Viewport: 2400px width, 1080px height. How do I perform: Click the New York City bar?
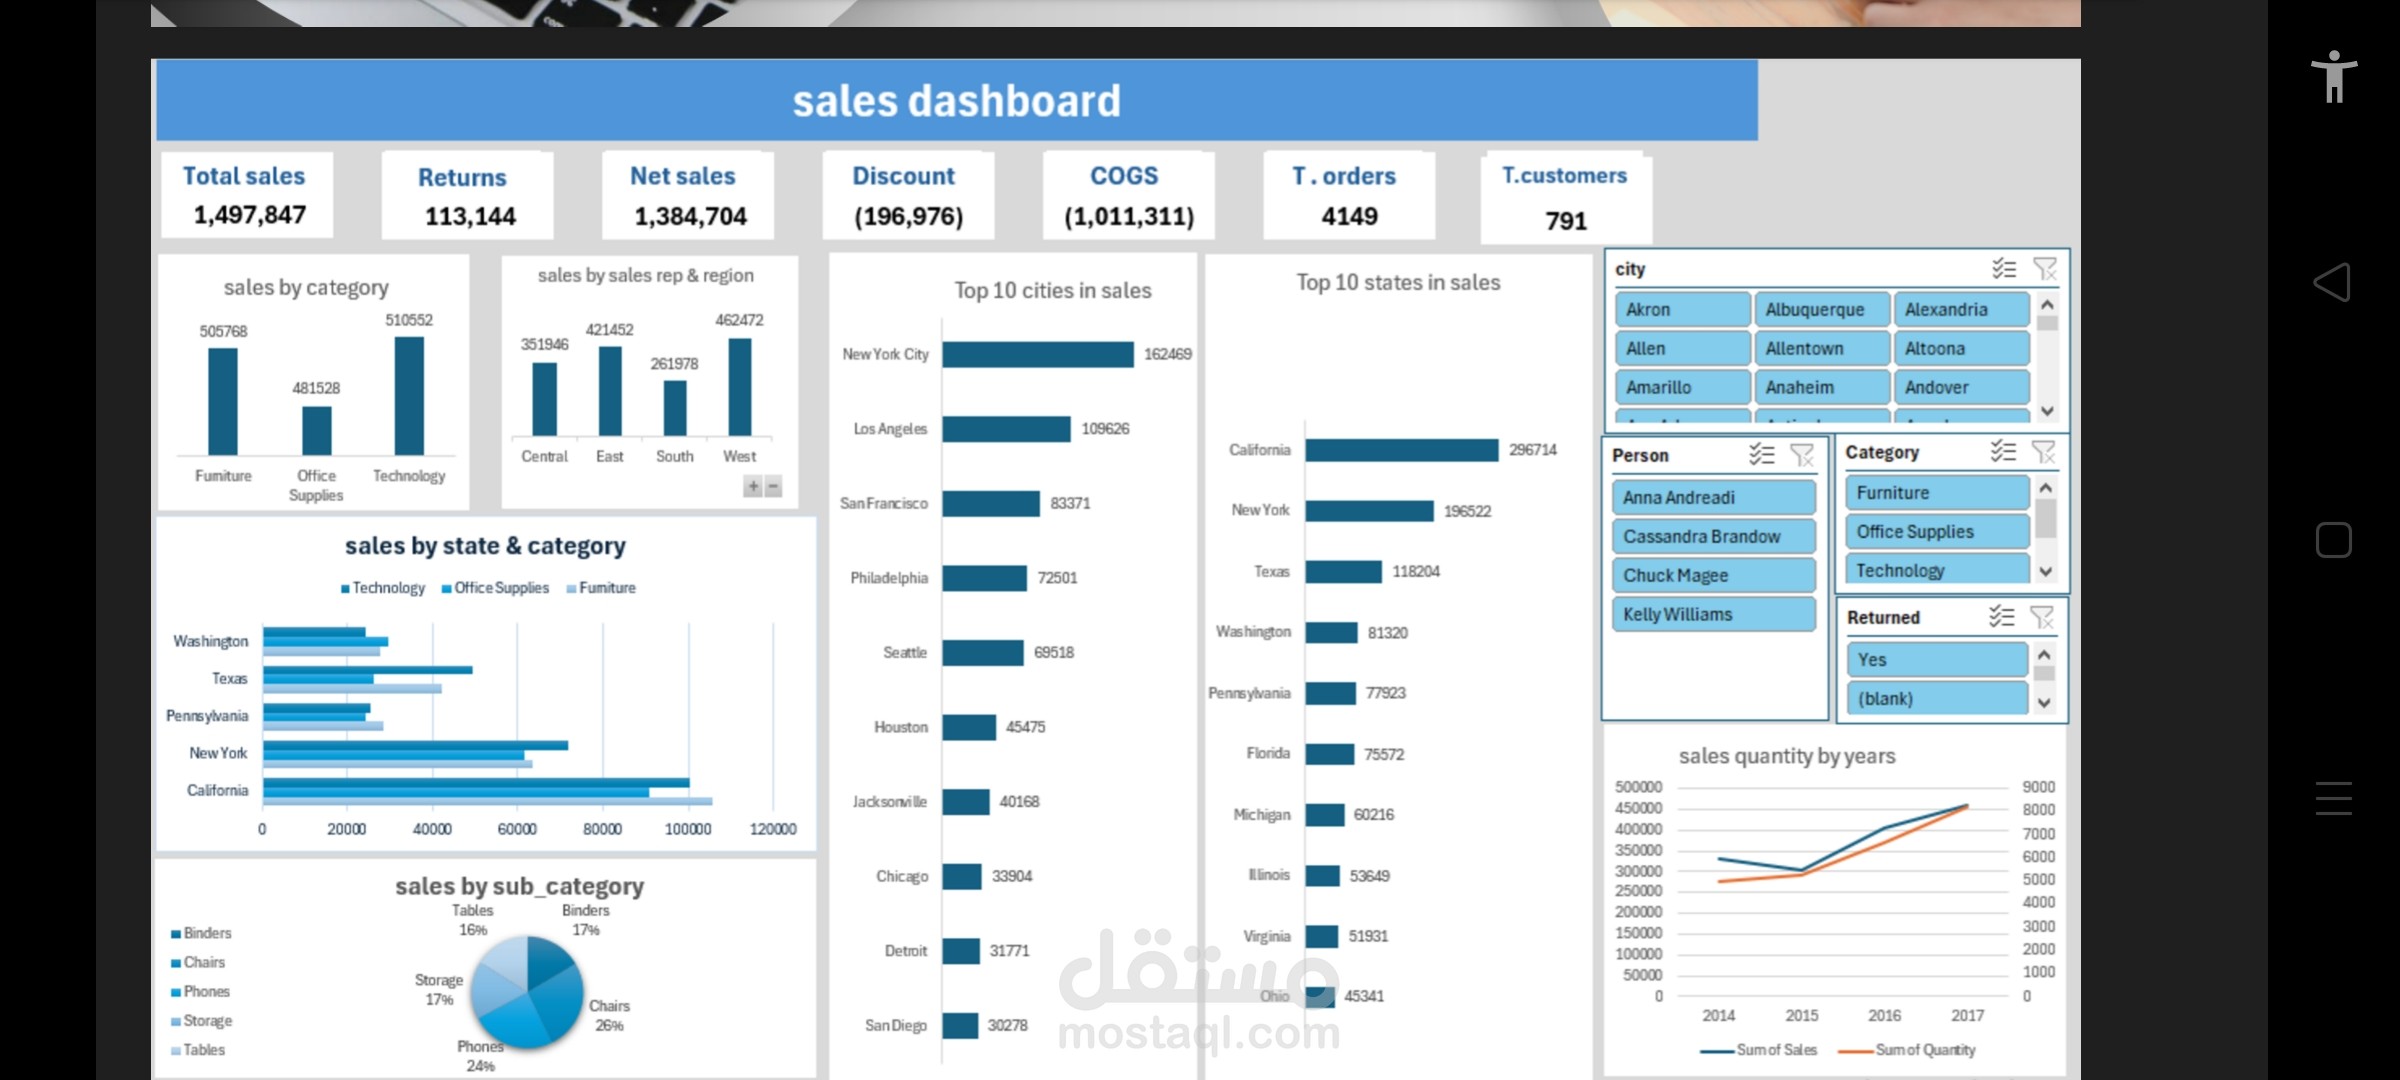1038,354
